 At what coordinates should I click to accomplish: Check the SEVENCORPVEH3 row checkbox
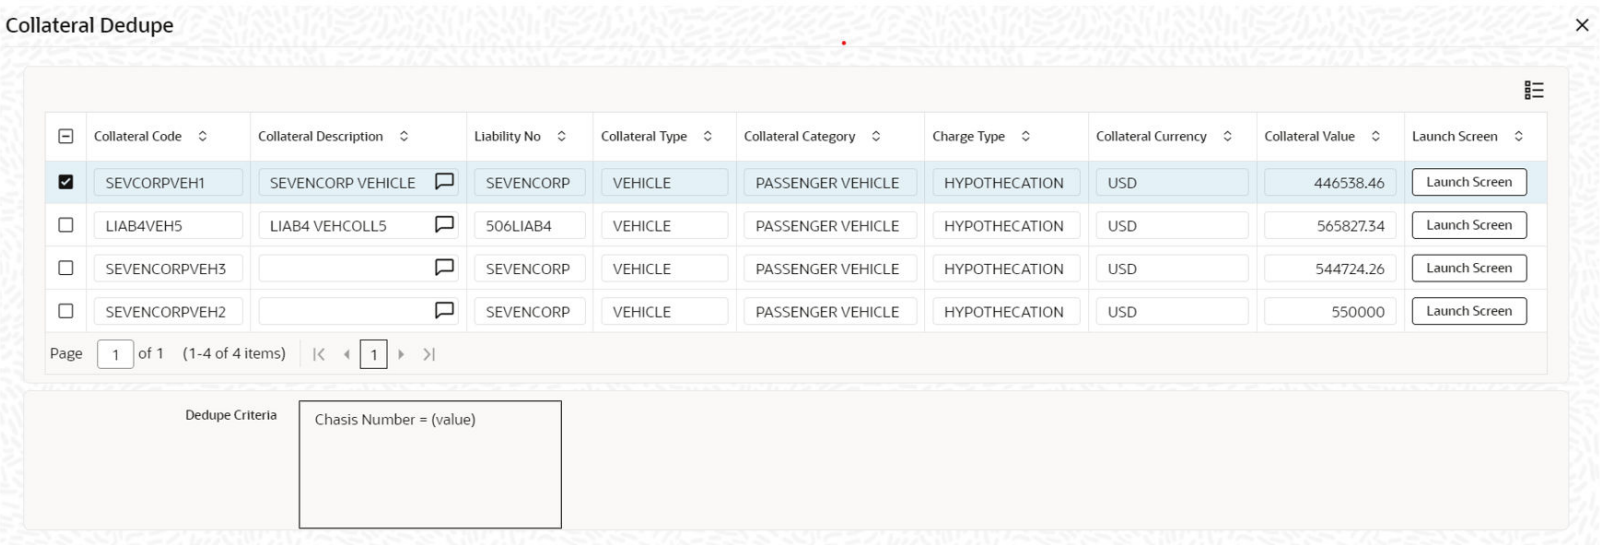(66, 268)
